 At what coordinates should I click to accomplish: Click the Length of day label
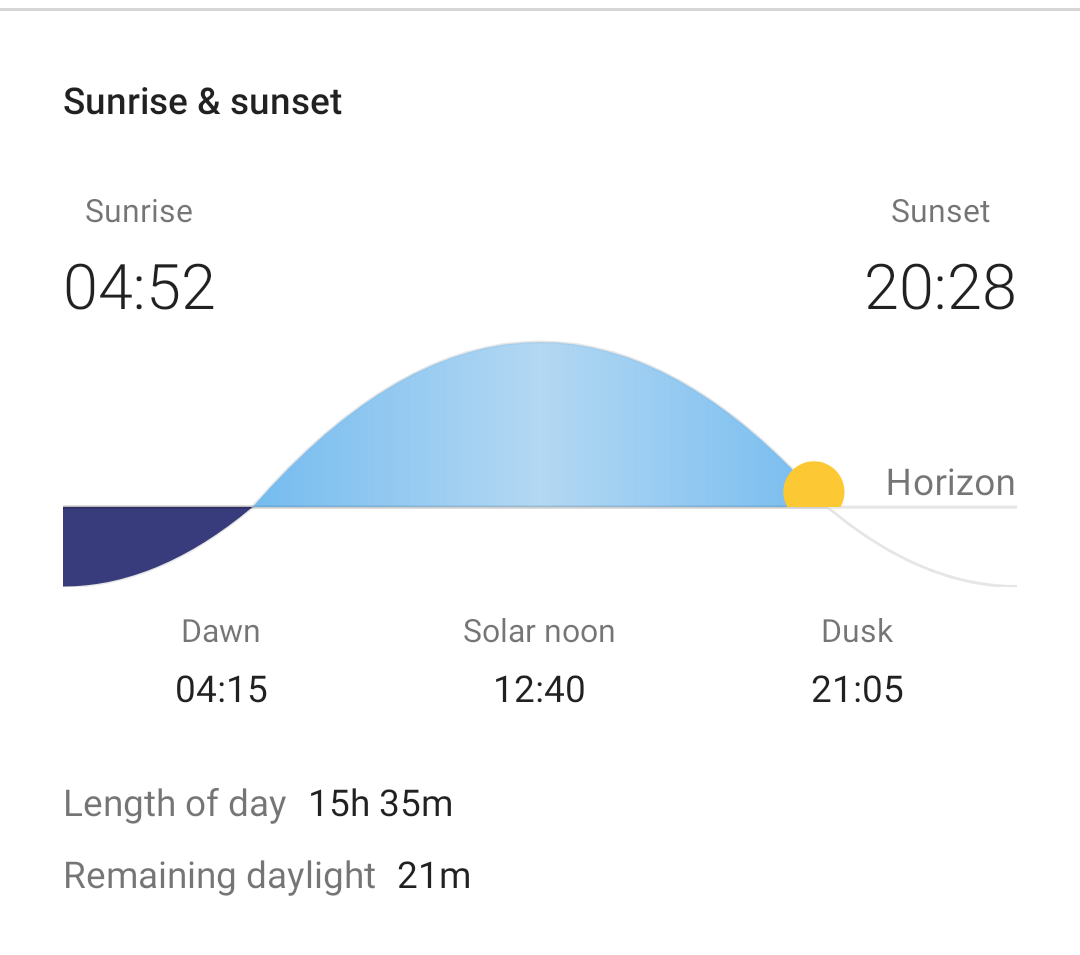(175, 804)
